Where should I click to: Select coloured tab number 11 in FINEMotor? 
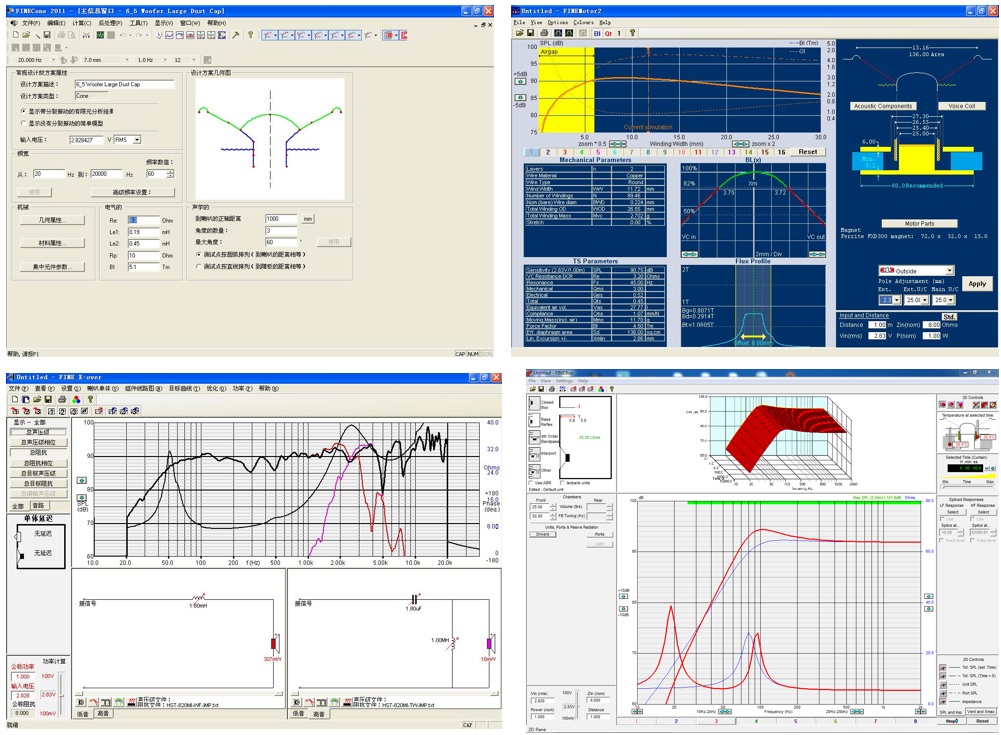(698, 152)
